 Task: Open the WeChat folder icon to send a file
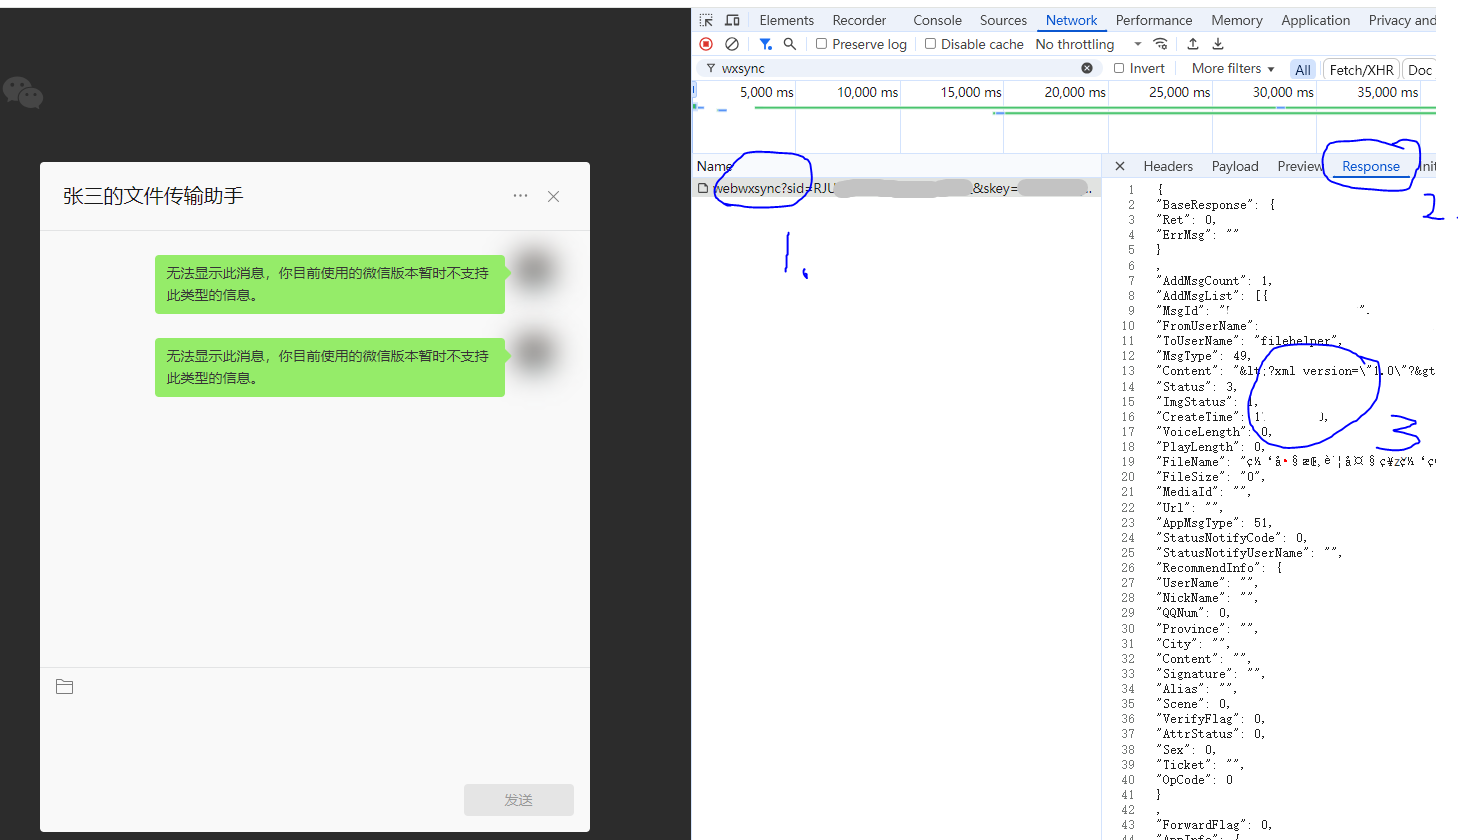coord(65,687)
